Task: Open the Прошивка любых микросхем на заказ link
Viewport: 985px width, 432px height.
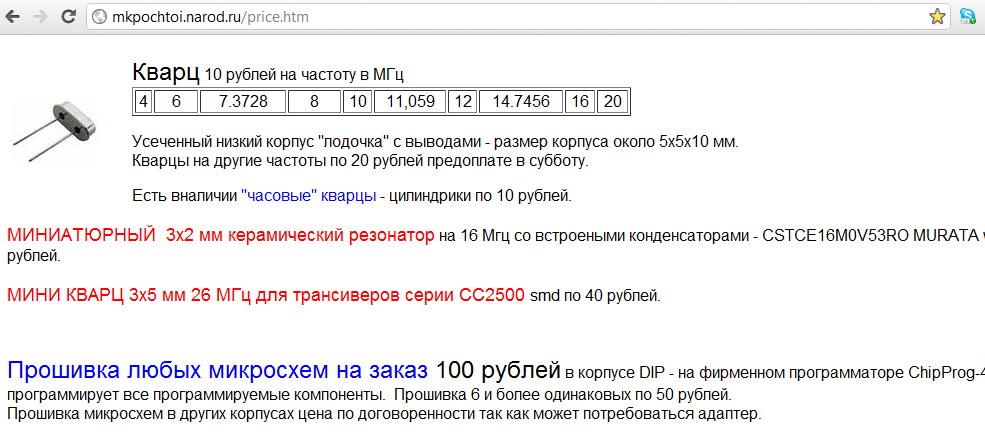Action: pyautogui.click(x=218, y=371)
